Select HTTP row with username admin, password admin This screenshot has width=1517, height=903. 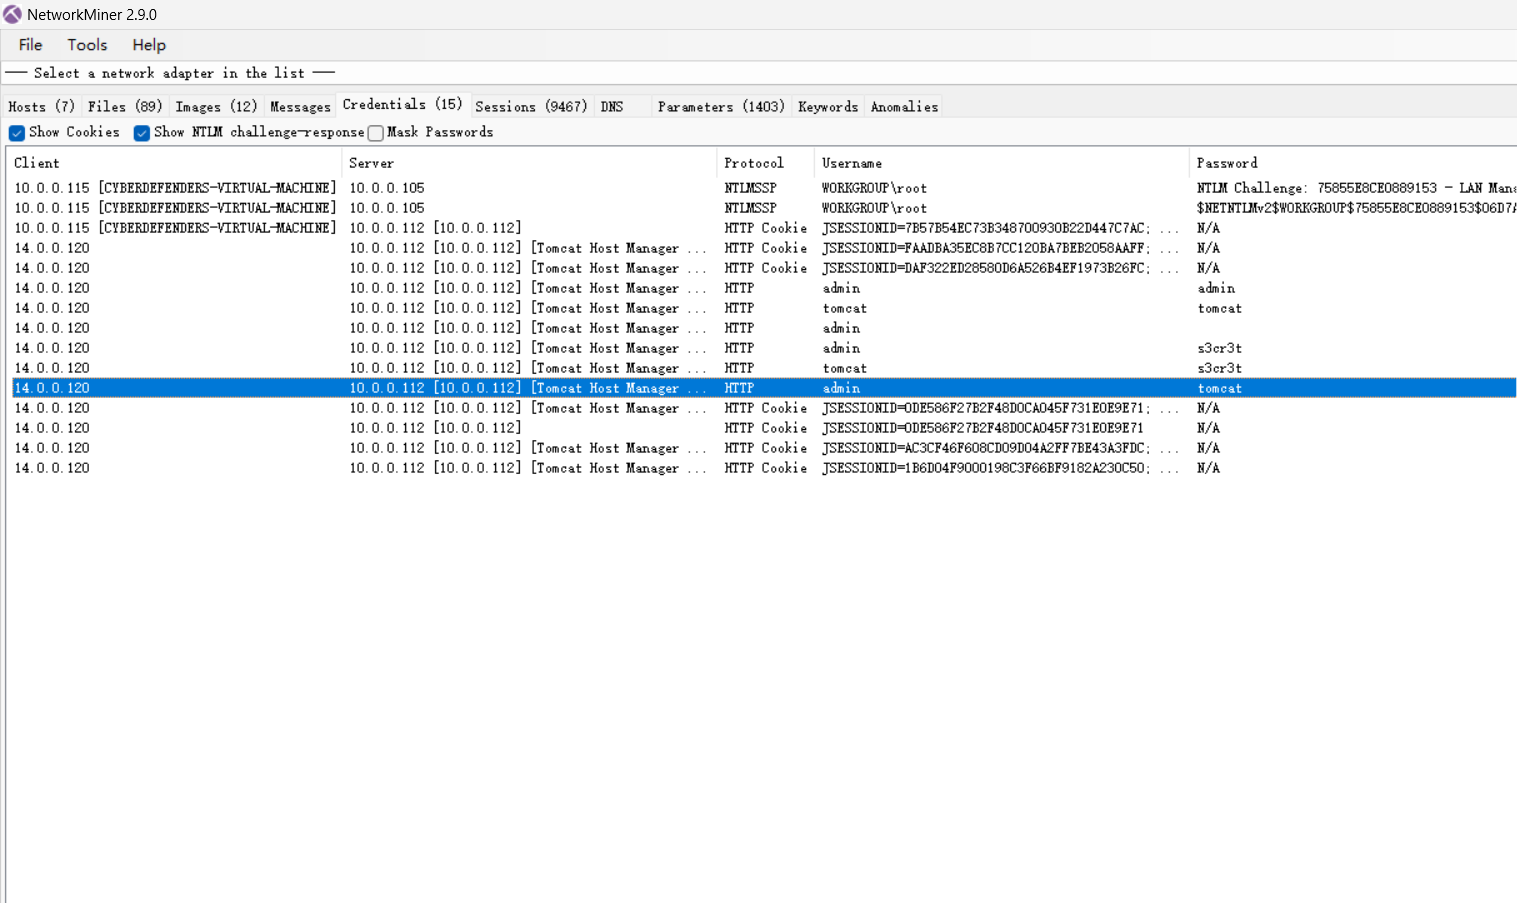click(764, 288)
